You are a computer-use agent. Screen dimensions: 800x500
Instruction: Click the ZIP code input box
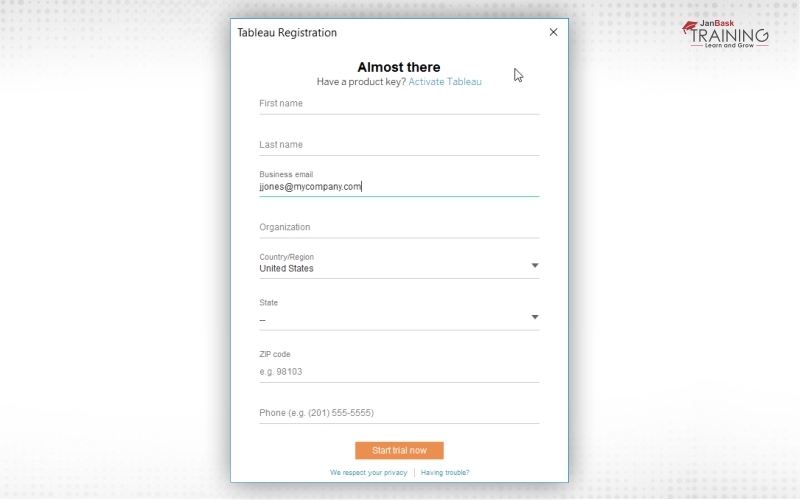tap(398, 372)
